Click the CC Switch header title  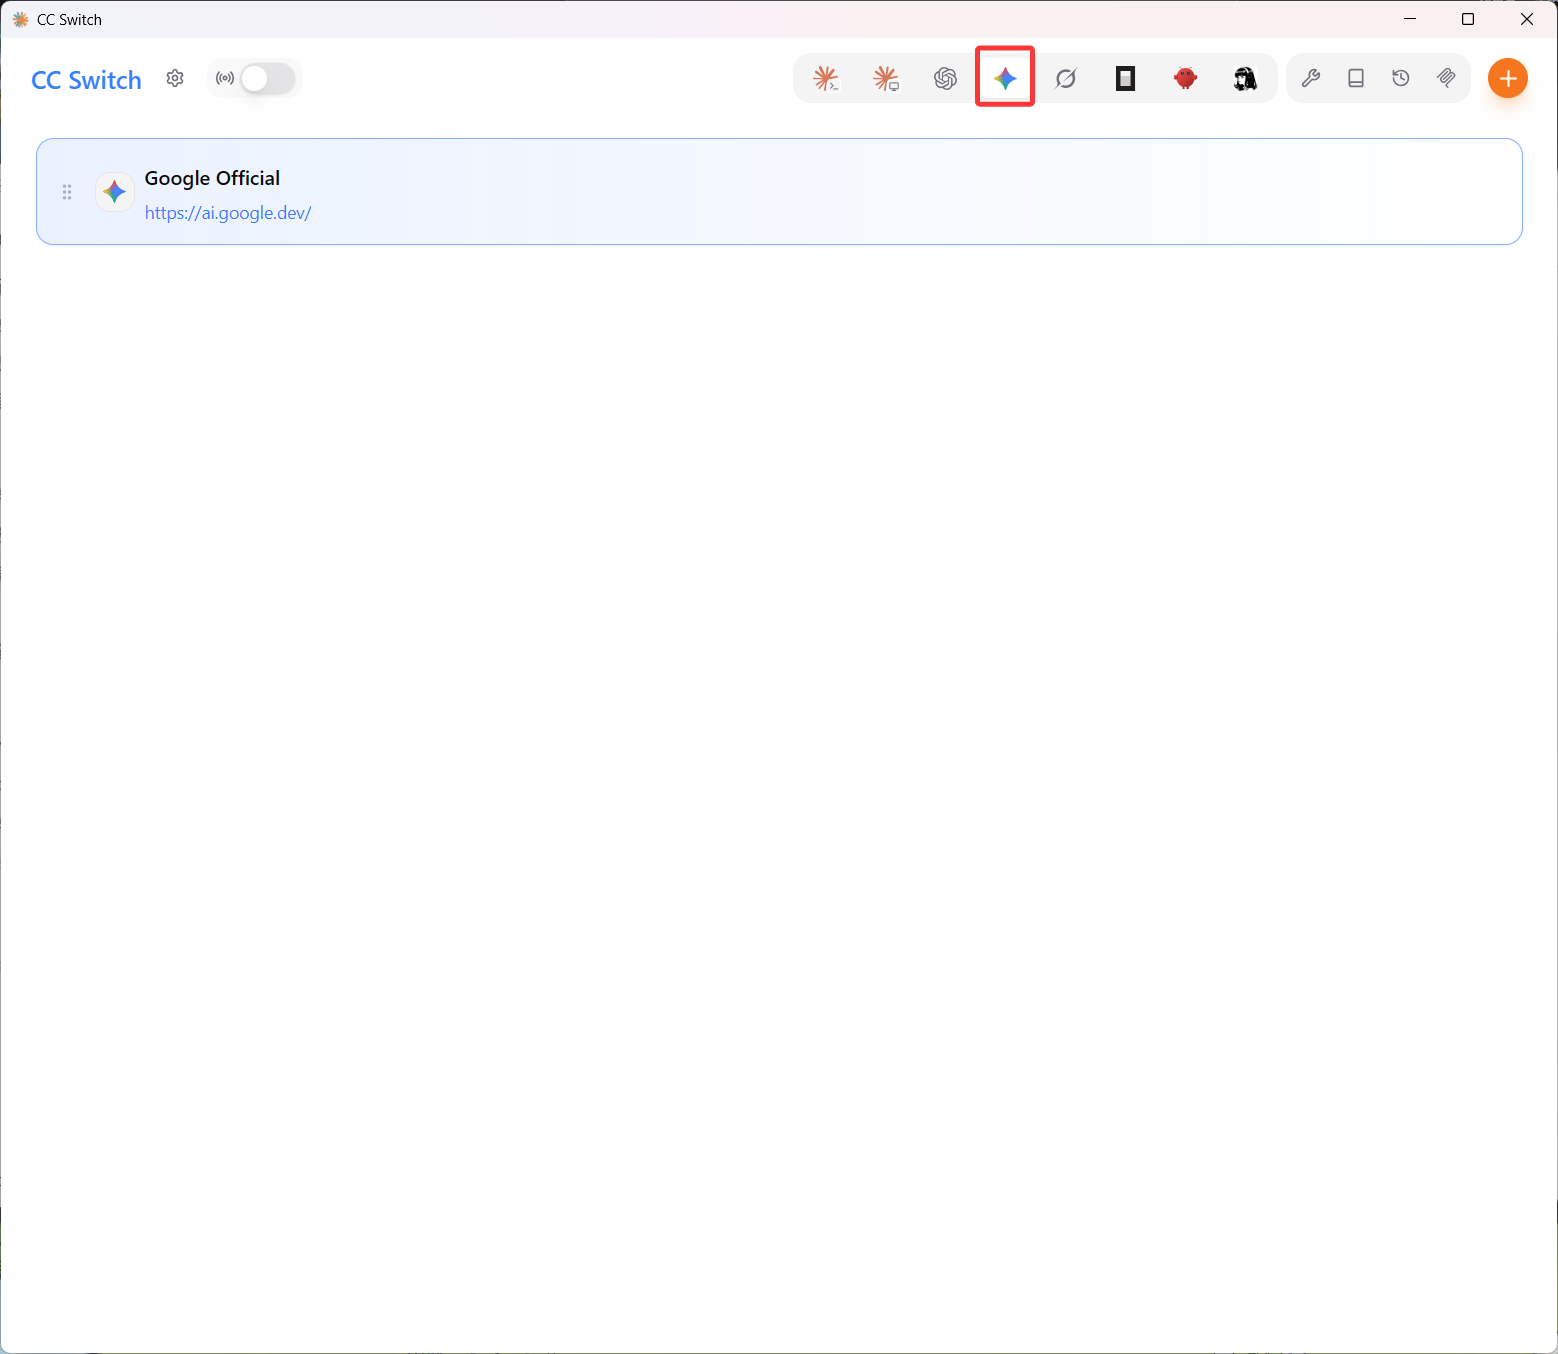coord(87,80)
